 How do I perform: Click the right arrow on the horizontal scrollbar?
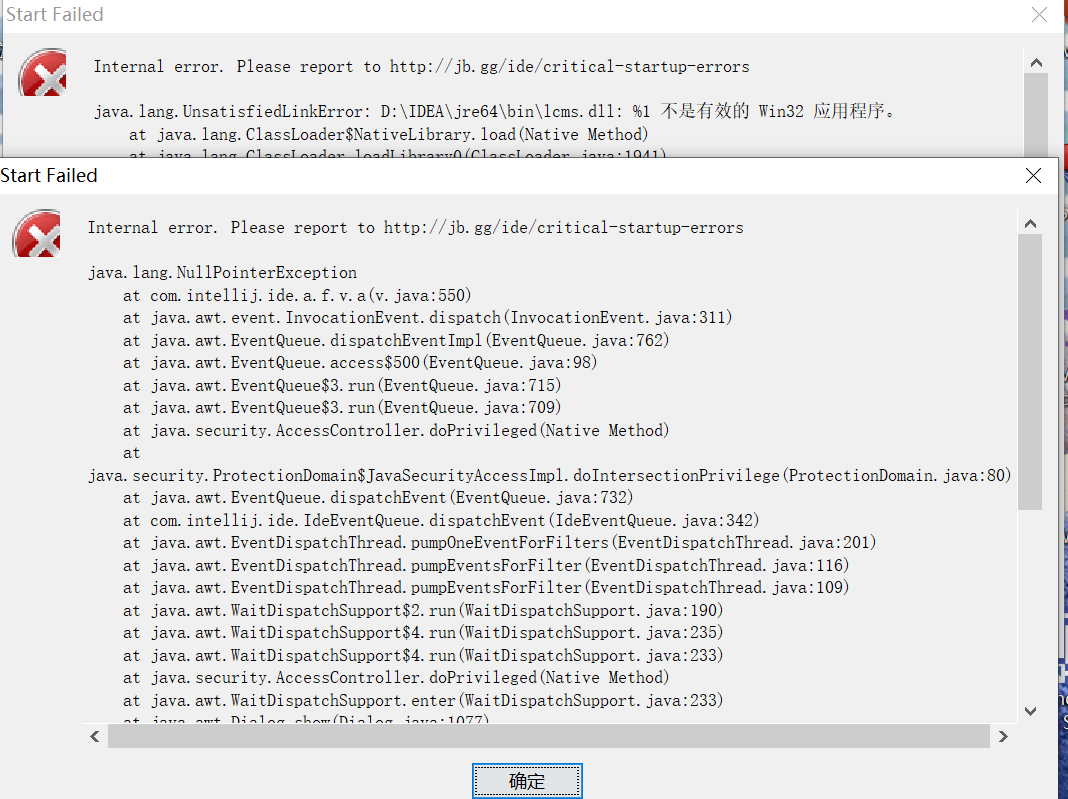(x=1003, y=736)
